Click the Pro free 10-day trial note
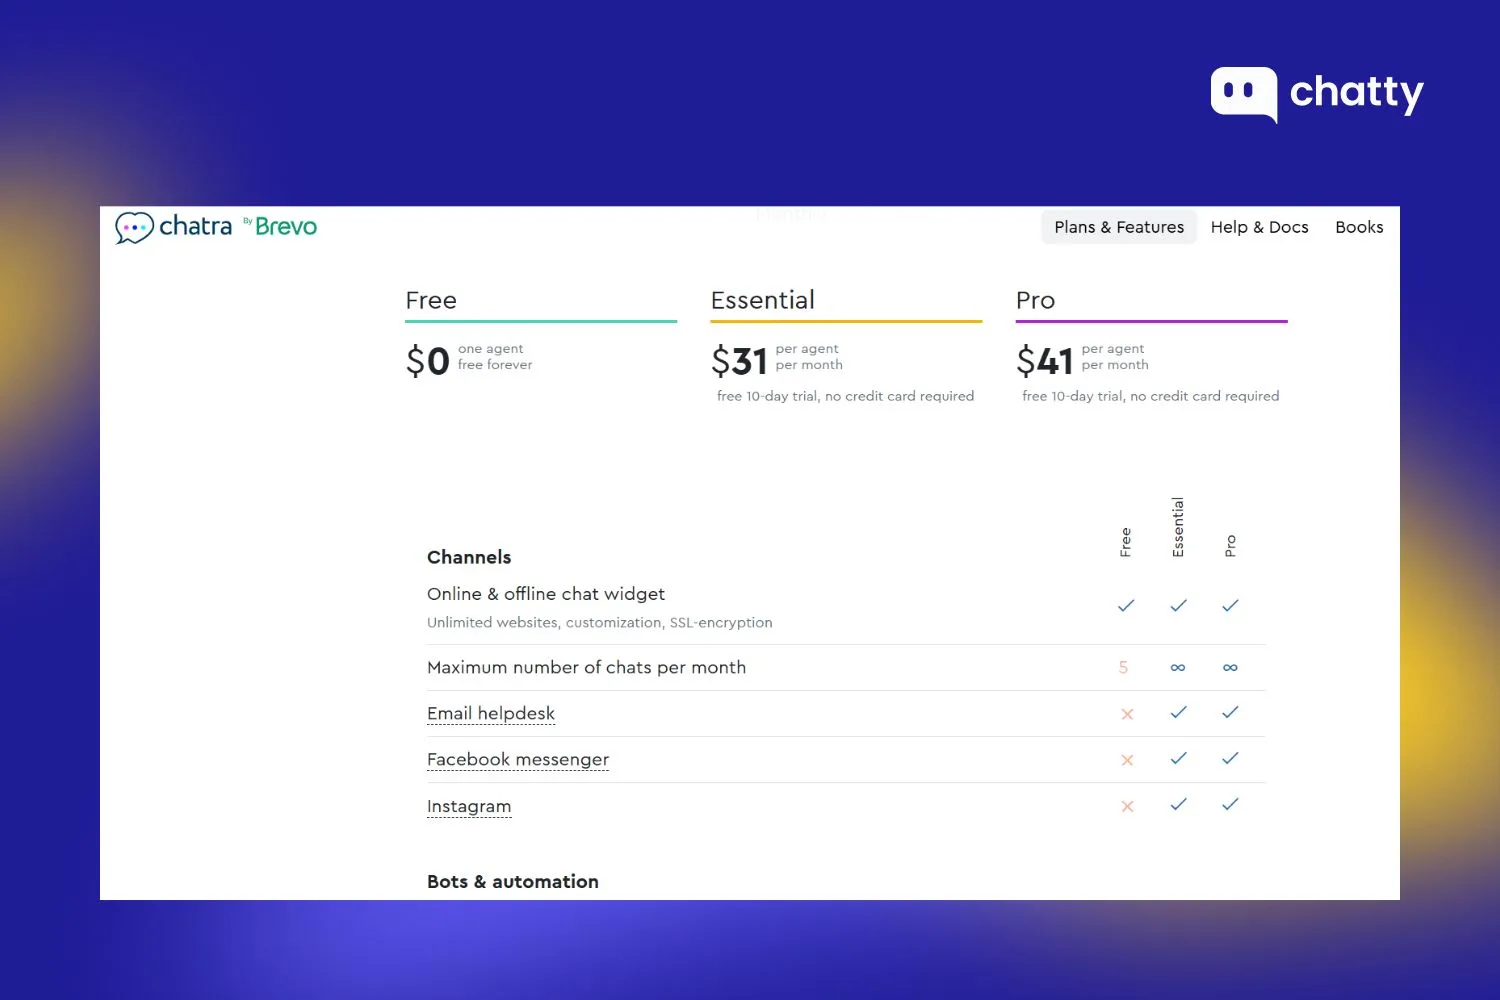1500x1000 pixels. click(1150, 396)
